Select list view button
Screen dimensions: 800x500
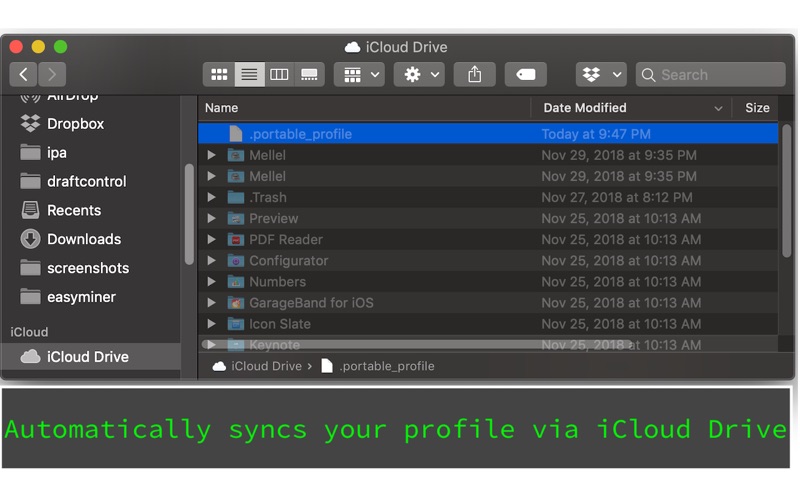coord(249,74)
